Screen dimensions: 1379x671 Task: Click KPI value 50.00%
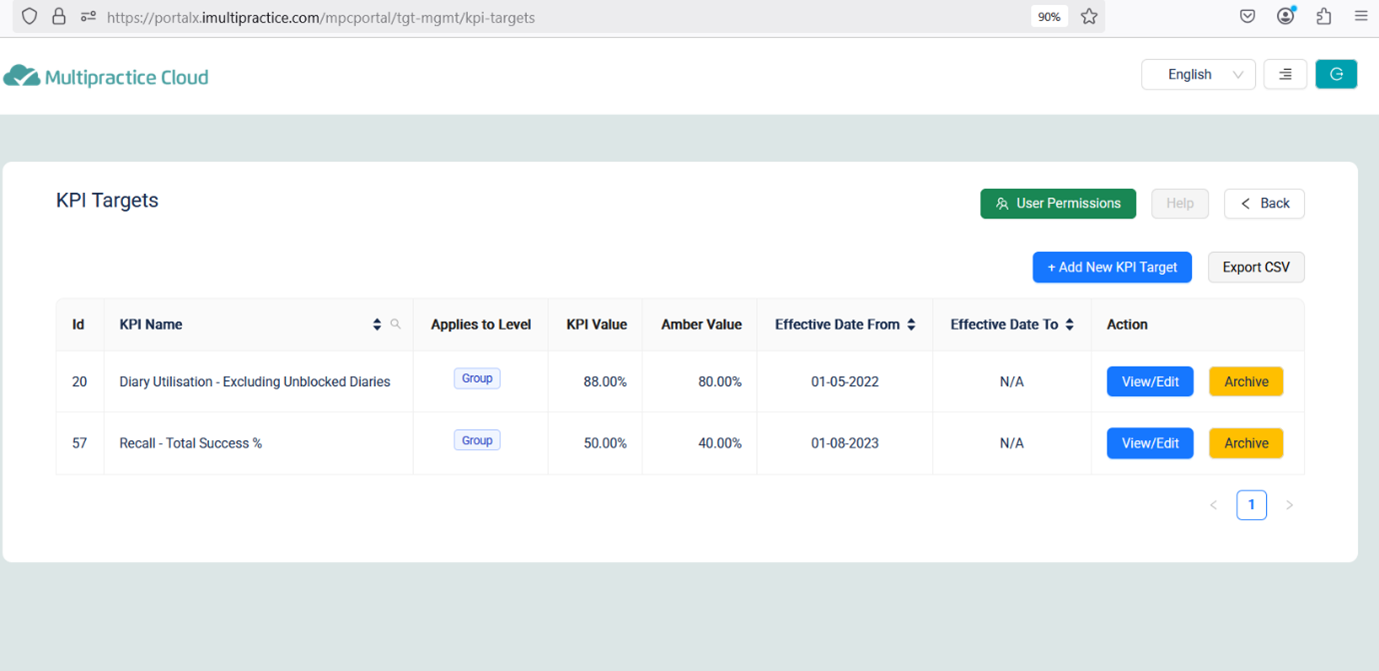[605, 444]
